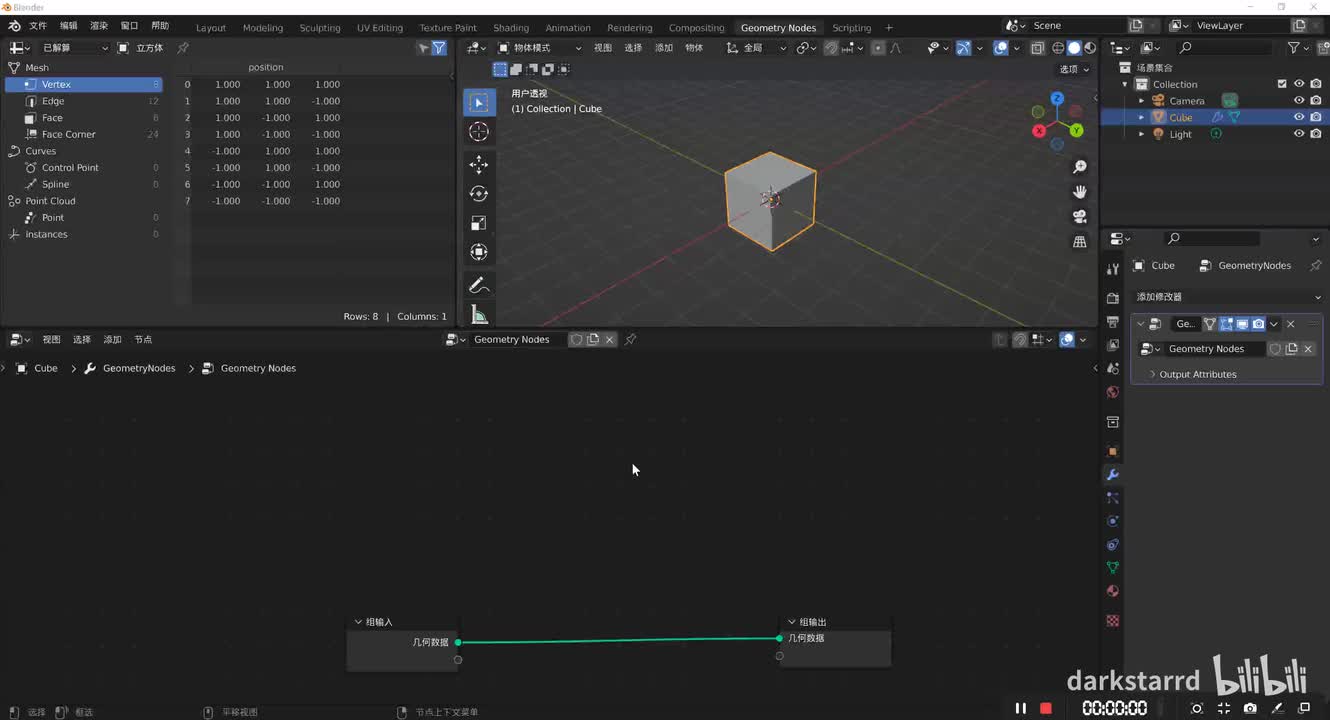
Task: Open the Modifiers wrench properties tab
Action: point(1112,474)
